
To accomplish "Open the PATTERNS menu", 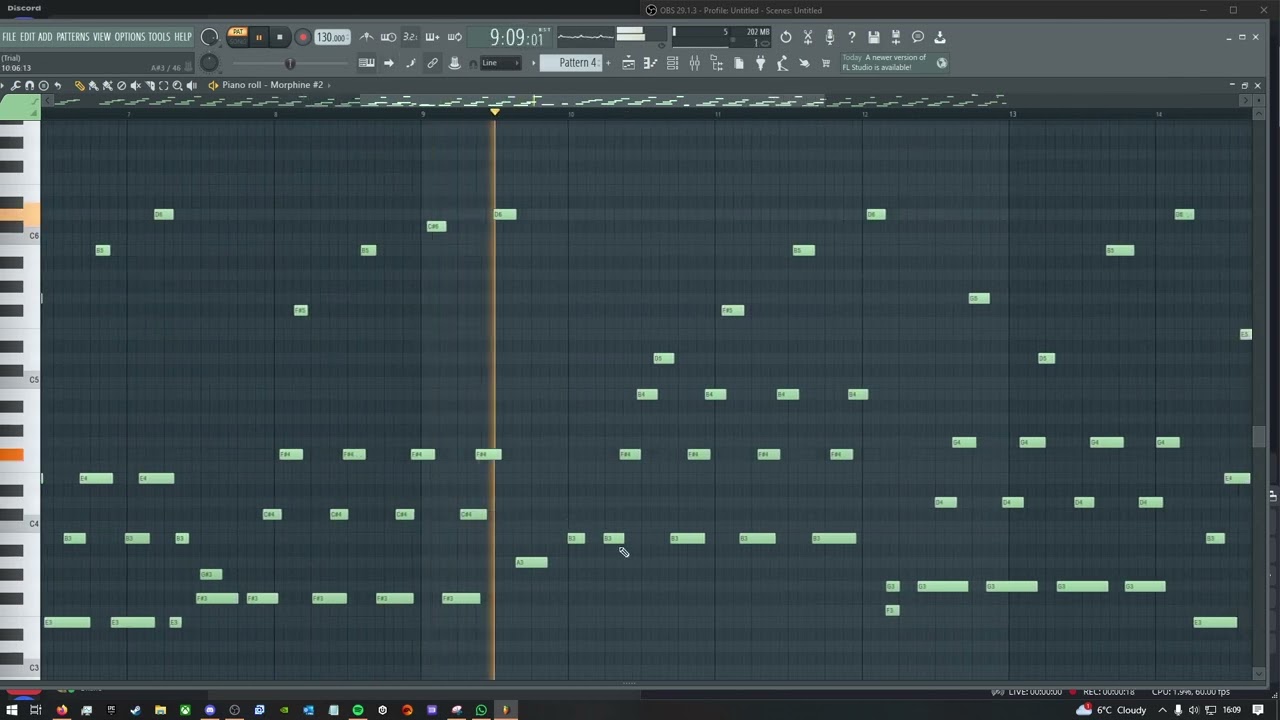I will click(x=72, y=37).
